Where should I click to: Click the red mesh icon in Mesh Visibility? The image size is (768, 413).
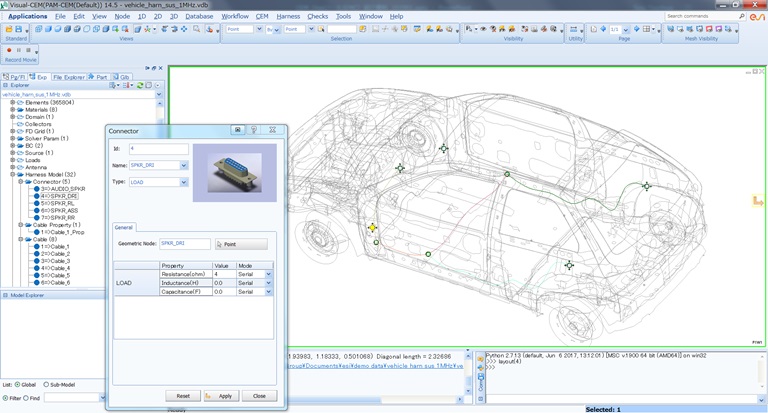tap(709, 29)
